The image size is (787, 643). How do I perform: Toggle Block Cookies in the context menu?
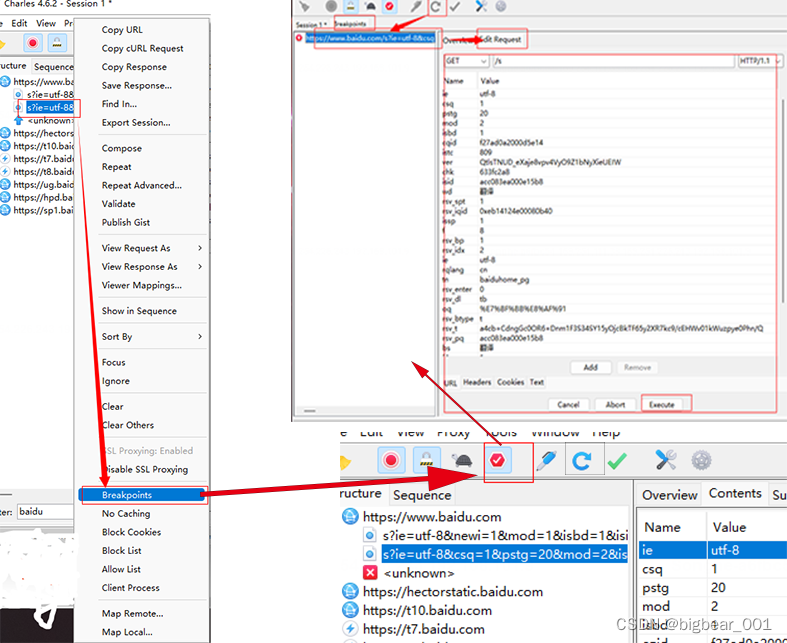[132, 532]
